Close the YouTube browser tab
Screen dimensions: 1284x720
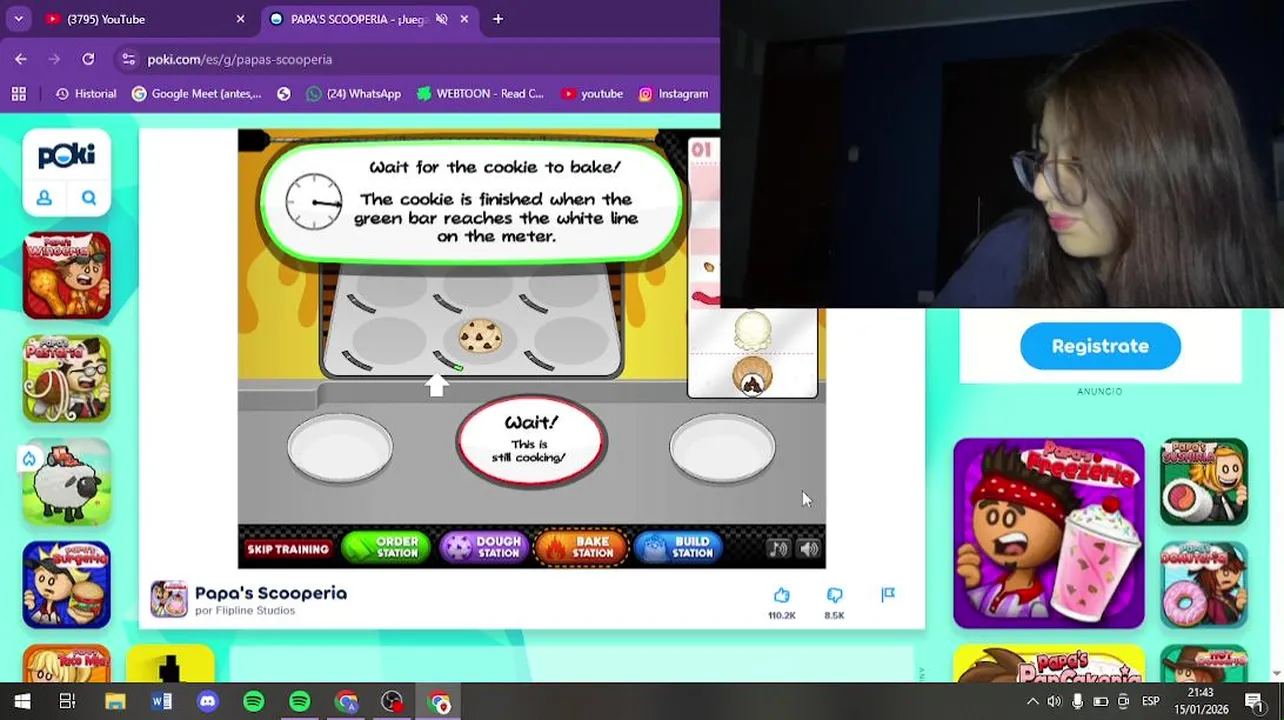click(240, 19)
